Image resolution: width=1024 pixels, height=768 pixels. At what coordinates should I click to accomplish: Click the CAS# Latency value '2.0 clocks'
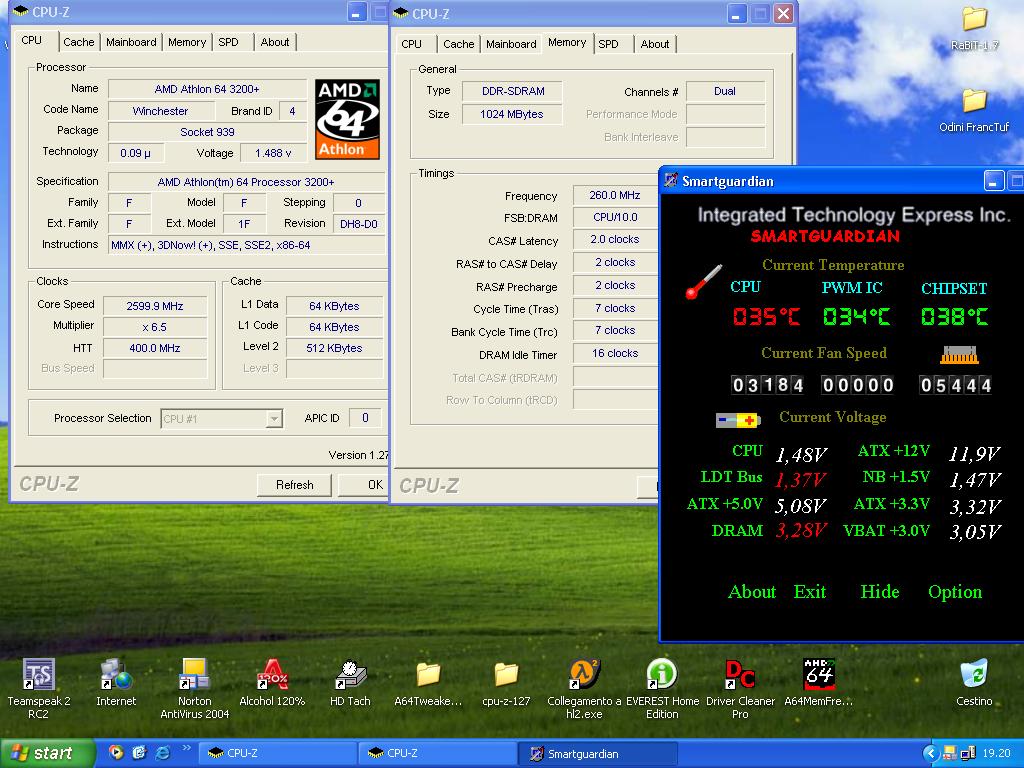click(x=615, y=240)
